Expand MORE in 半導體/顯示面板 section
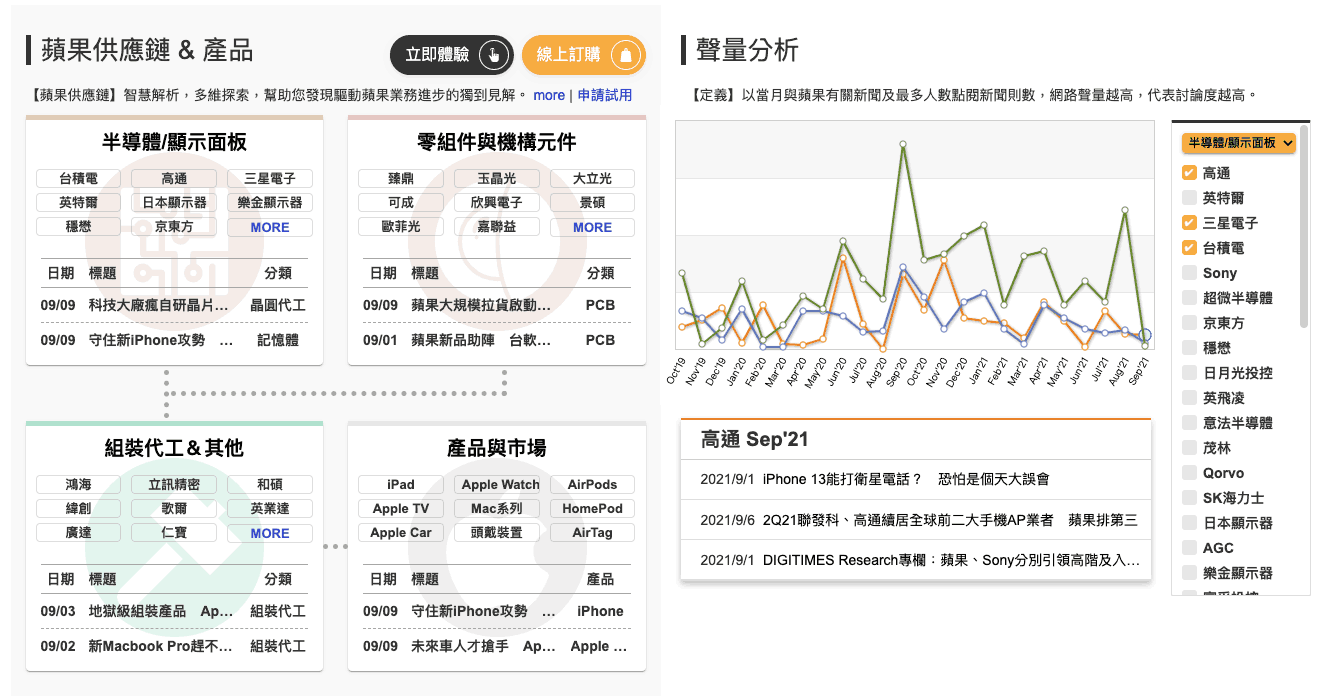Screen dimensions: 1320x700 pyautogui.click(x=270, y=227)
